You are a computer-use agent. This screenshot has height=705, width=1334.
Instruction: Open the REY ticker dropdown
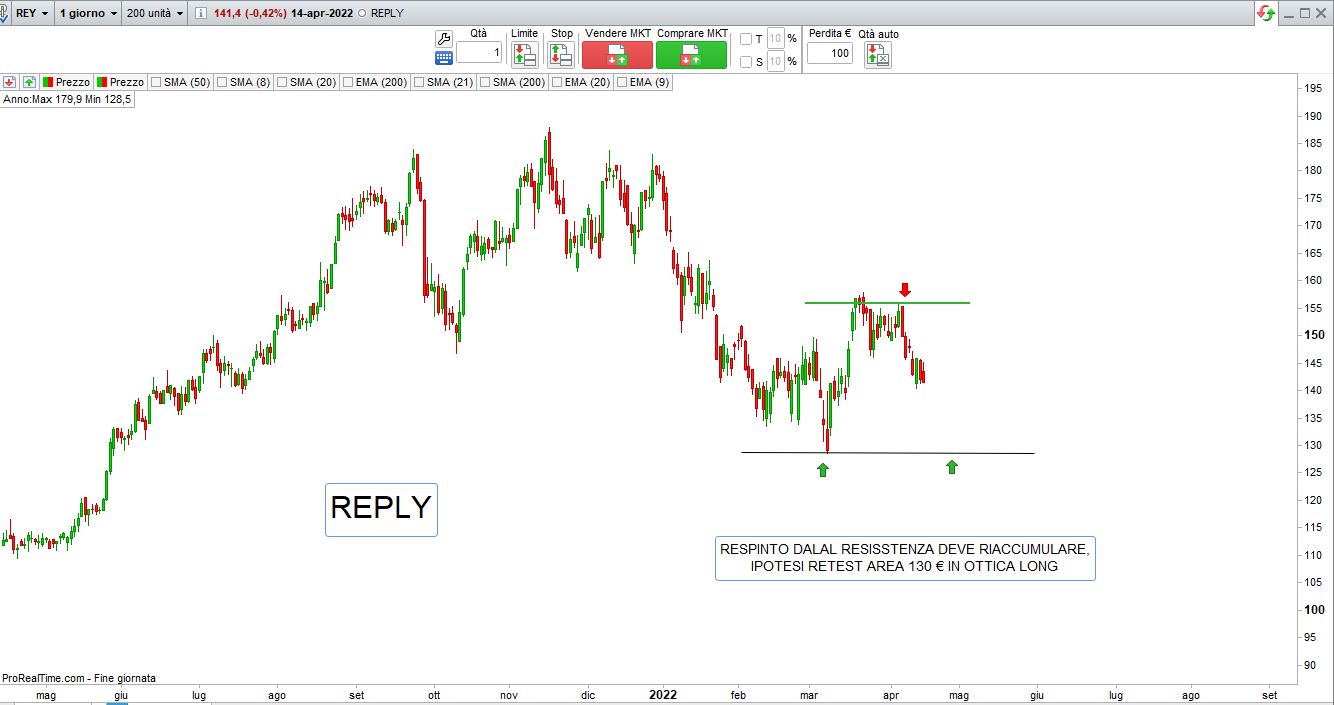(31, 14)
